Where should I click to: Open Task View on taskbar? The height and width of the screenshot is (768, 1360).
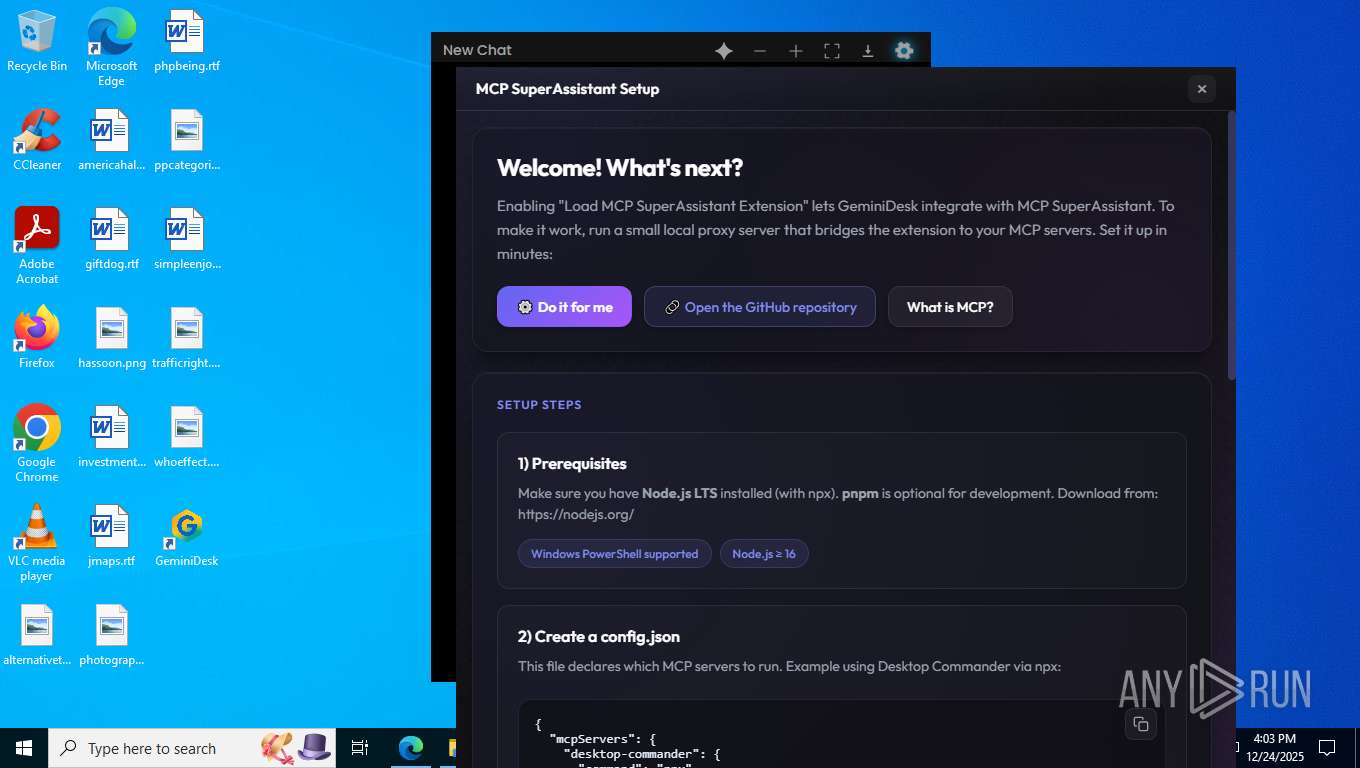point(360,748)
